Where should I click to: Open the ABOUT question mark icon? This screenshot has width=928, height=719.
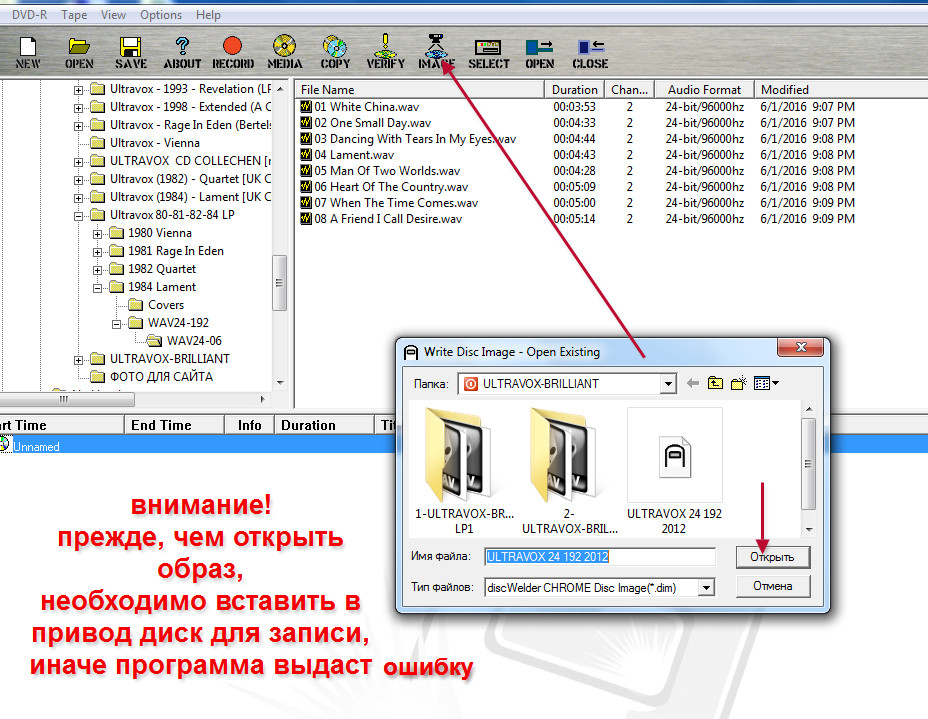[x=182, y=53]
